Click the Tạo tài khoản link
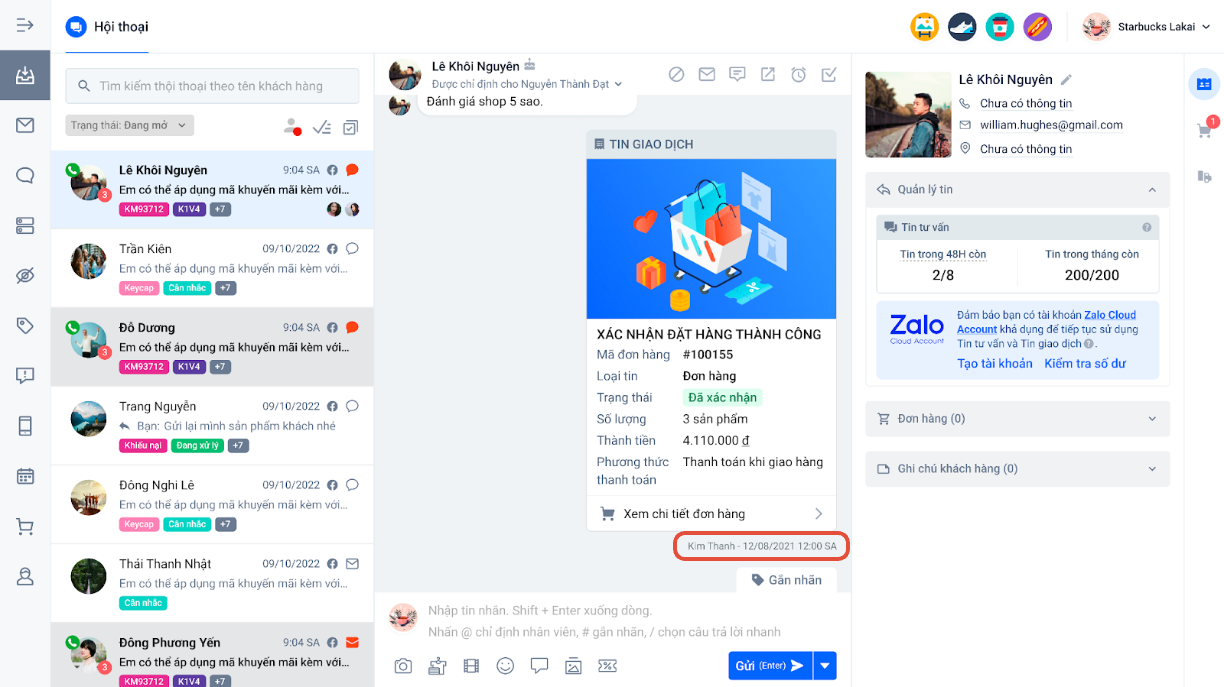This screenshot has height=687, width=1224. pos(994,363)
